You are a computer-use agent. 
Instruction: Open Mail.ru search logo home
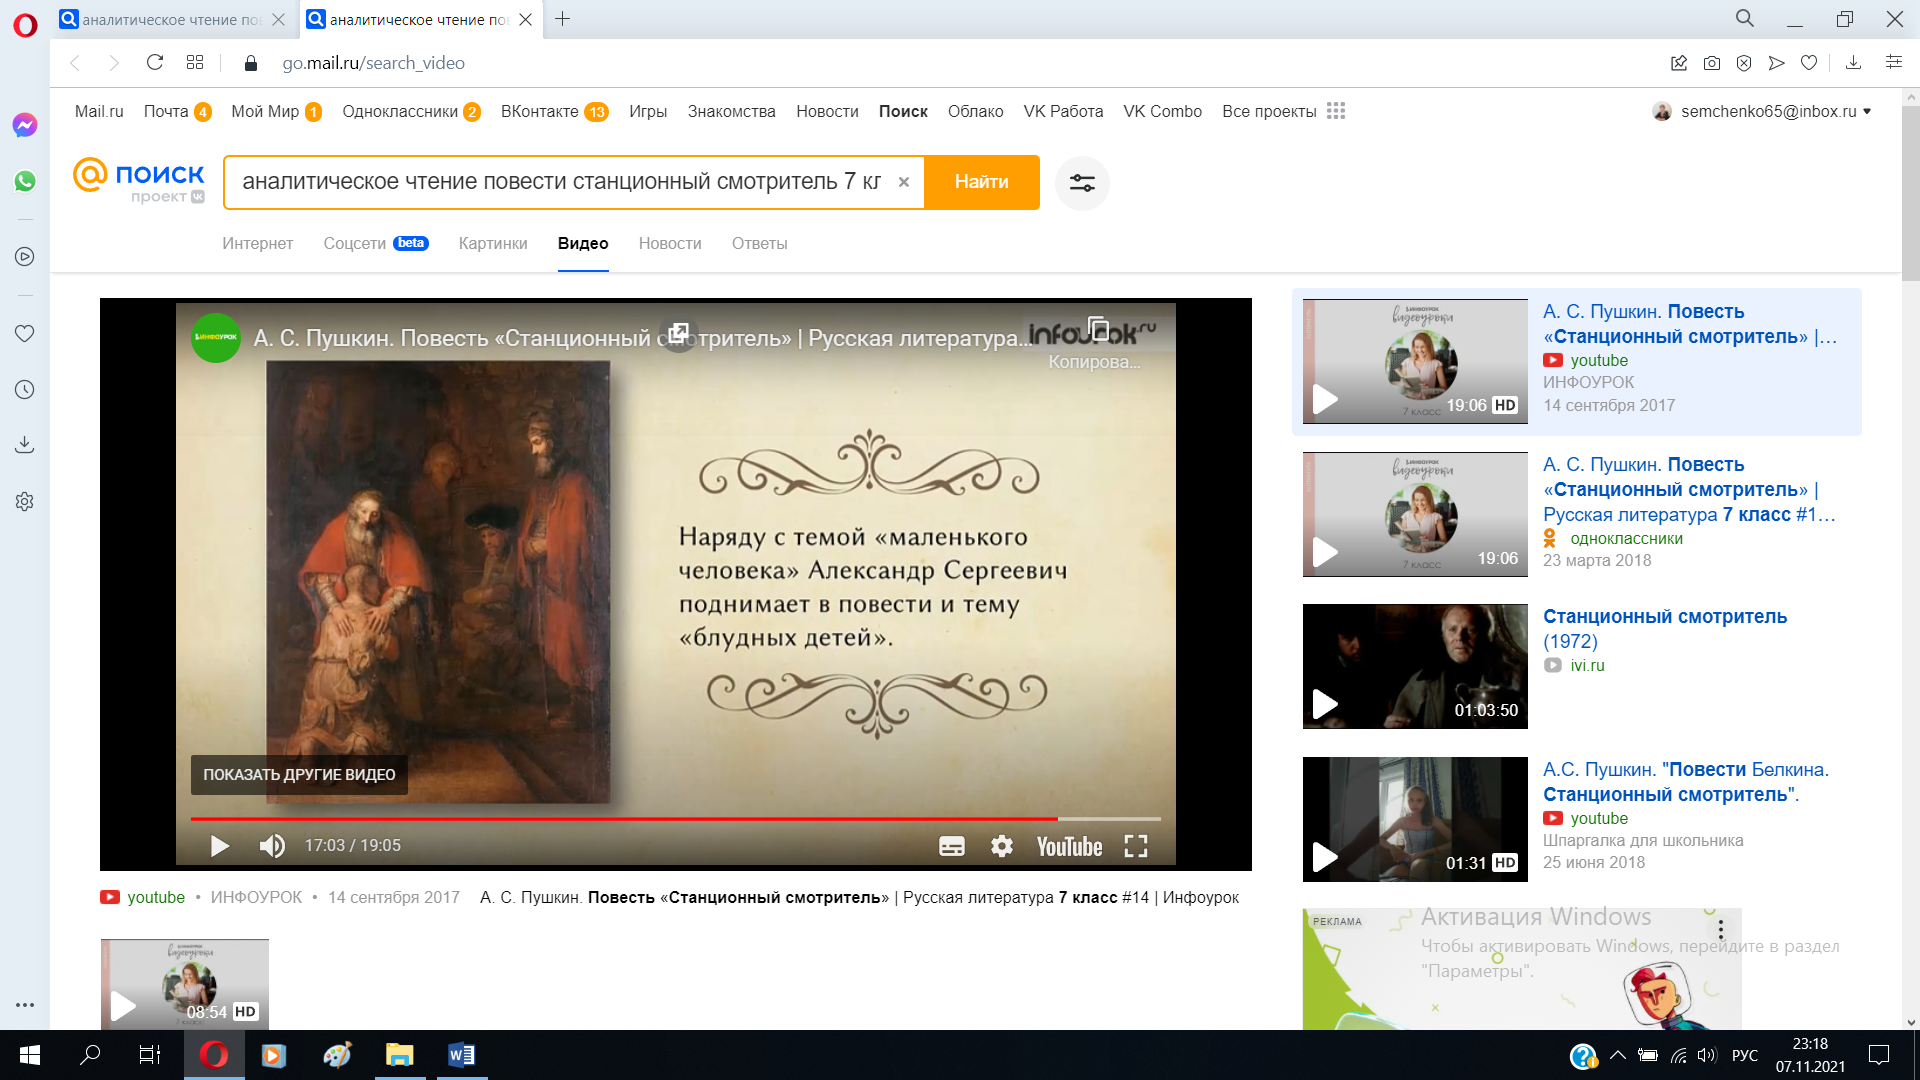coord(139,181)
